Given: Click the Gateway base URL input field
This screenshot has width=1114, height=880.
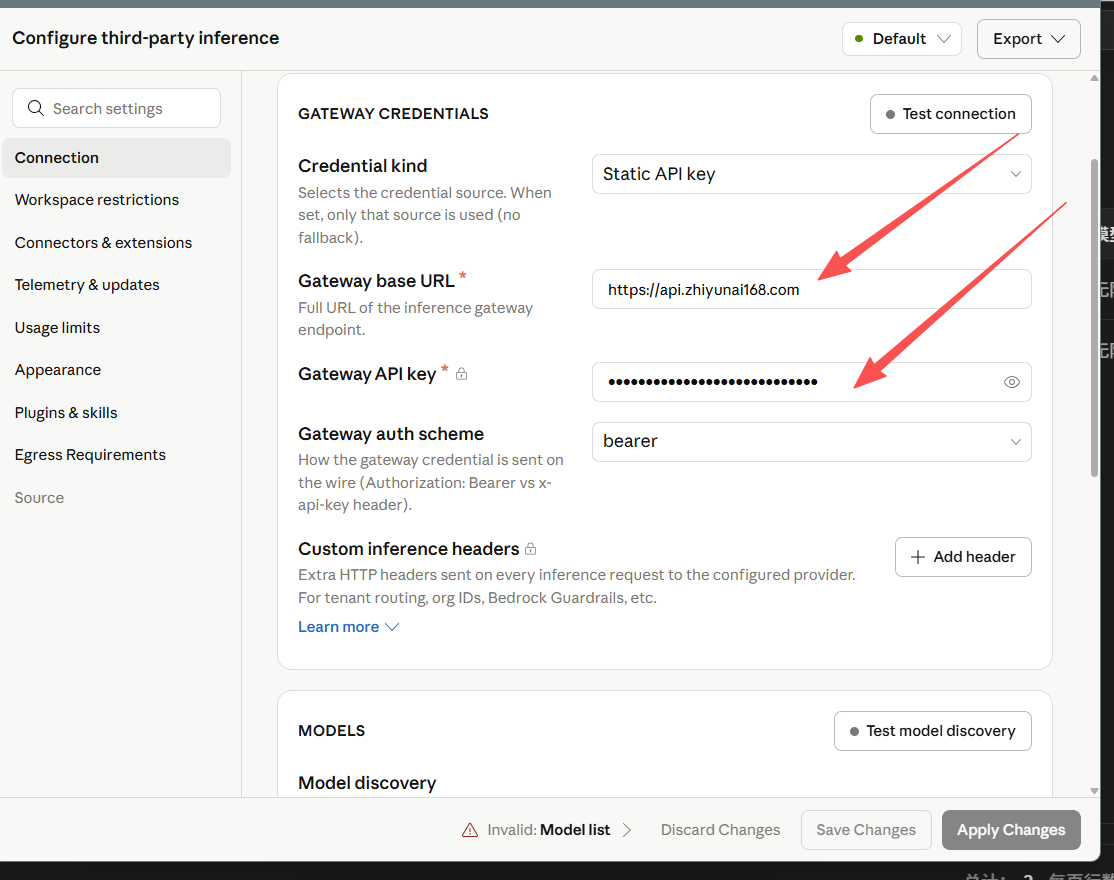Looking at the screenshot, I should pyautogui.click(x=811, y=289).
